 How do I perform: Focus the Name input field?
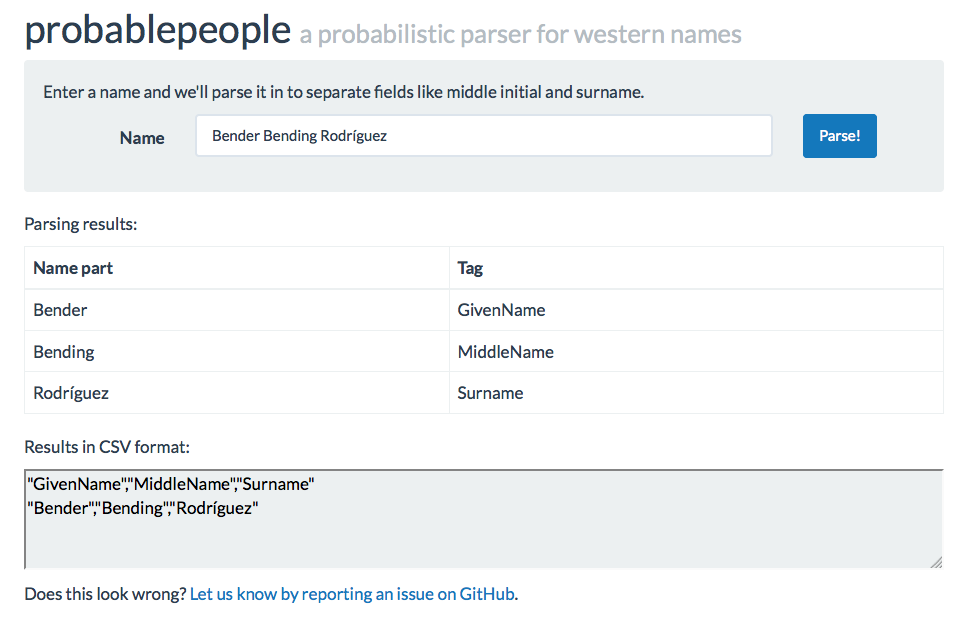483,136
